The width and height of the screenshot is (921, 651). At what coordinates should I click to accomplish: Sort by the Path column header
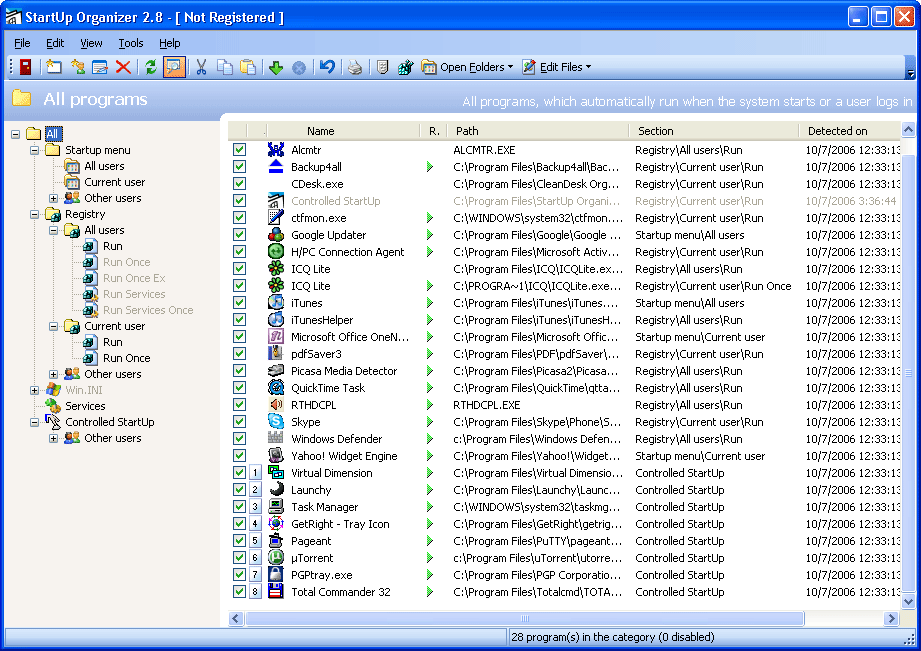[537, 131]
